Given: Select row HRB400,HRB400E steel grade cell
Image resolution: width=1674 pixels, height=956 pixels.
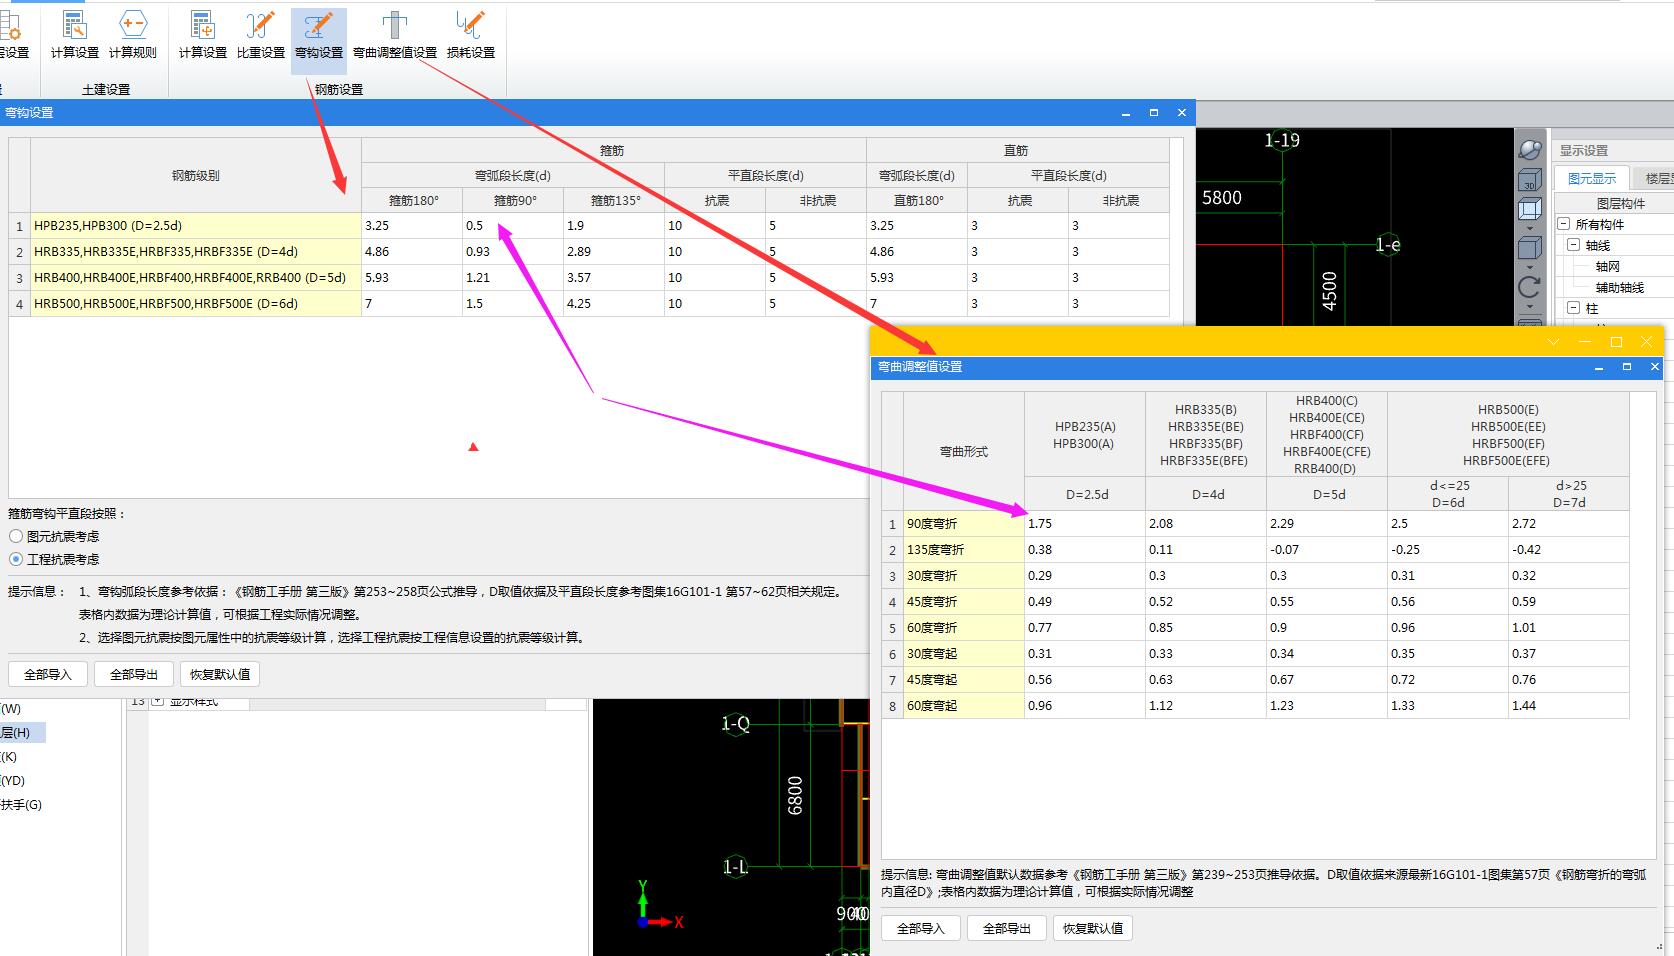Looking at the screenshot, I should tap(196, 278).
